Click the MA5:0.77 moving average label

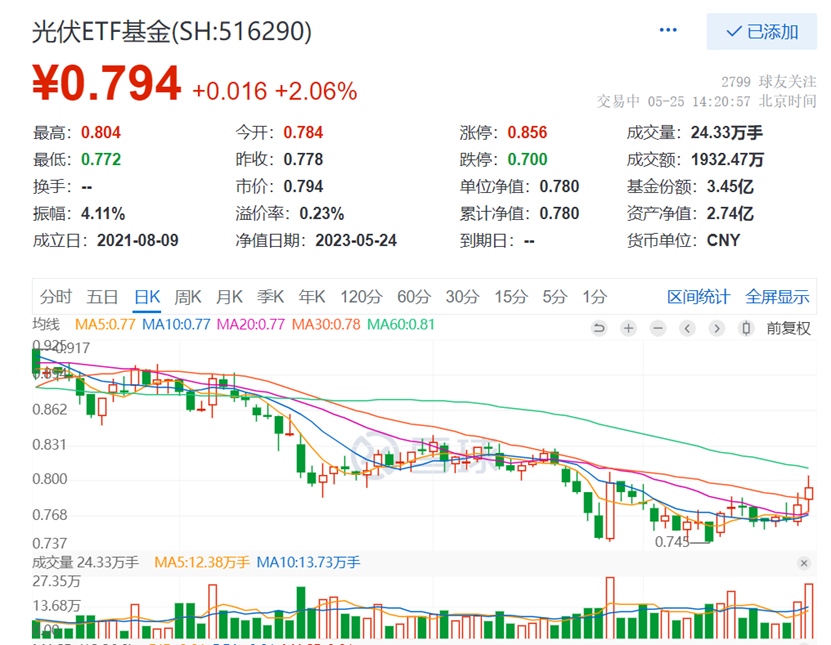(x=105, y=324)
